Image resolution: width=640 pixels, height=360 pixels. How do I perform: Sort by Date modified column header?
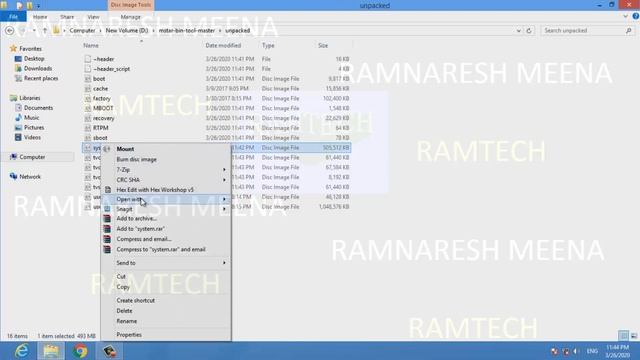(x=223, y=45)
